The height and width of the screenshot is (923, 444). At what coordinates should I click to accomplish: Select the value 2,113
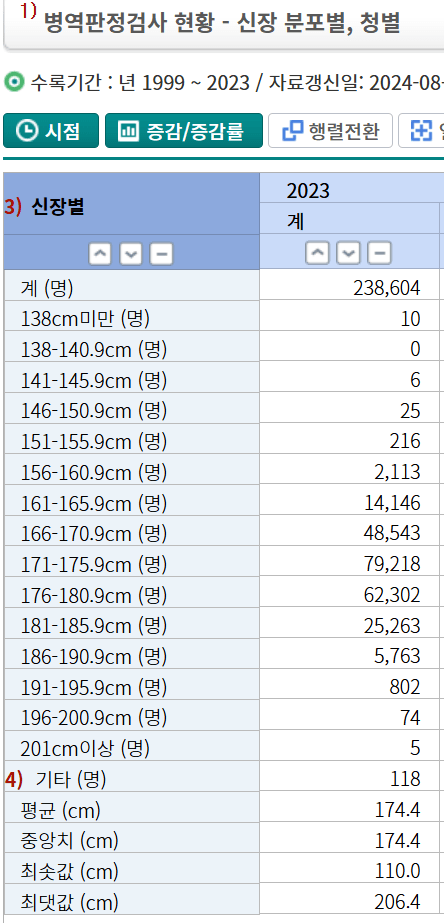397,472
